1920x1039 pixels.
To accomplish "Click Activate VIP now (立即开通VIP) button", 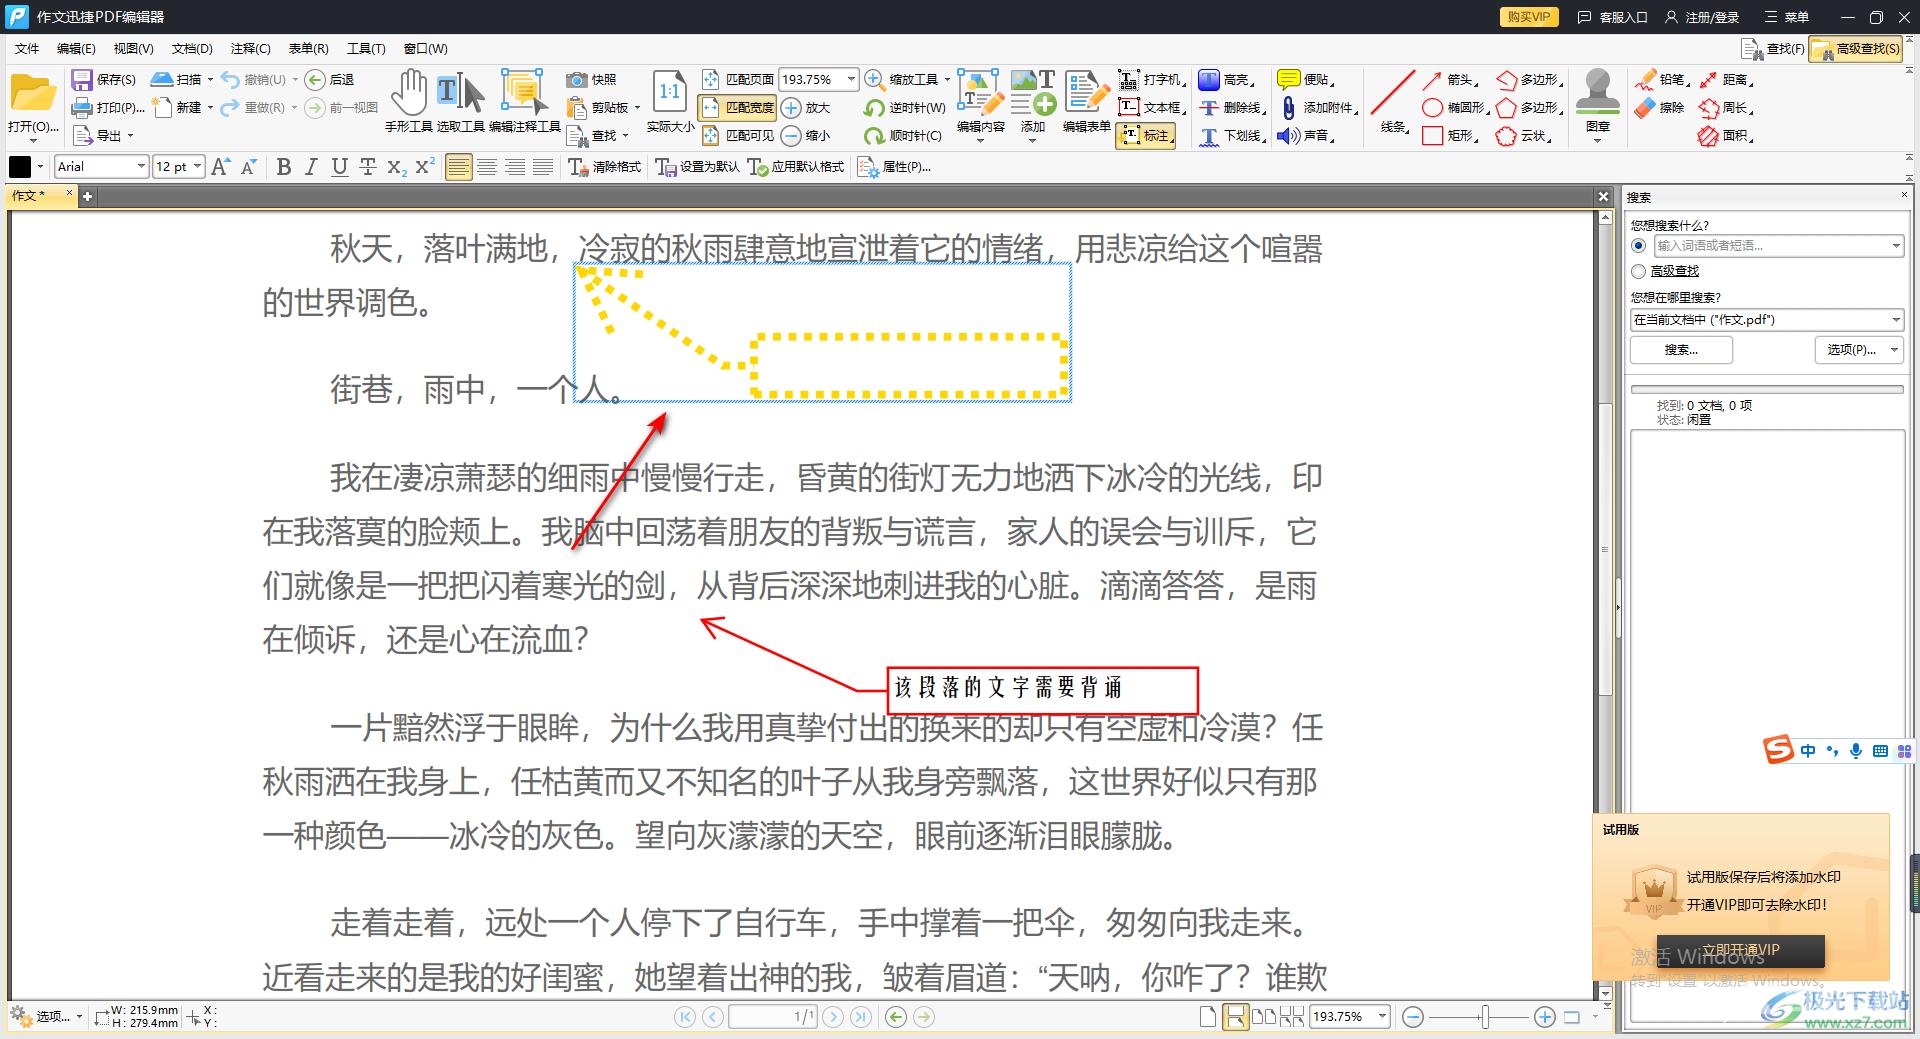I will tap(1741, 951).
